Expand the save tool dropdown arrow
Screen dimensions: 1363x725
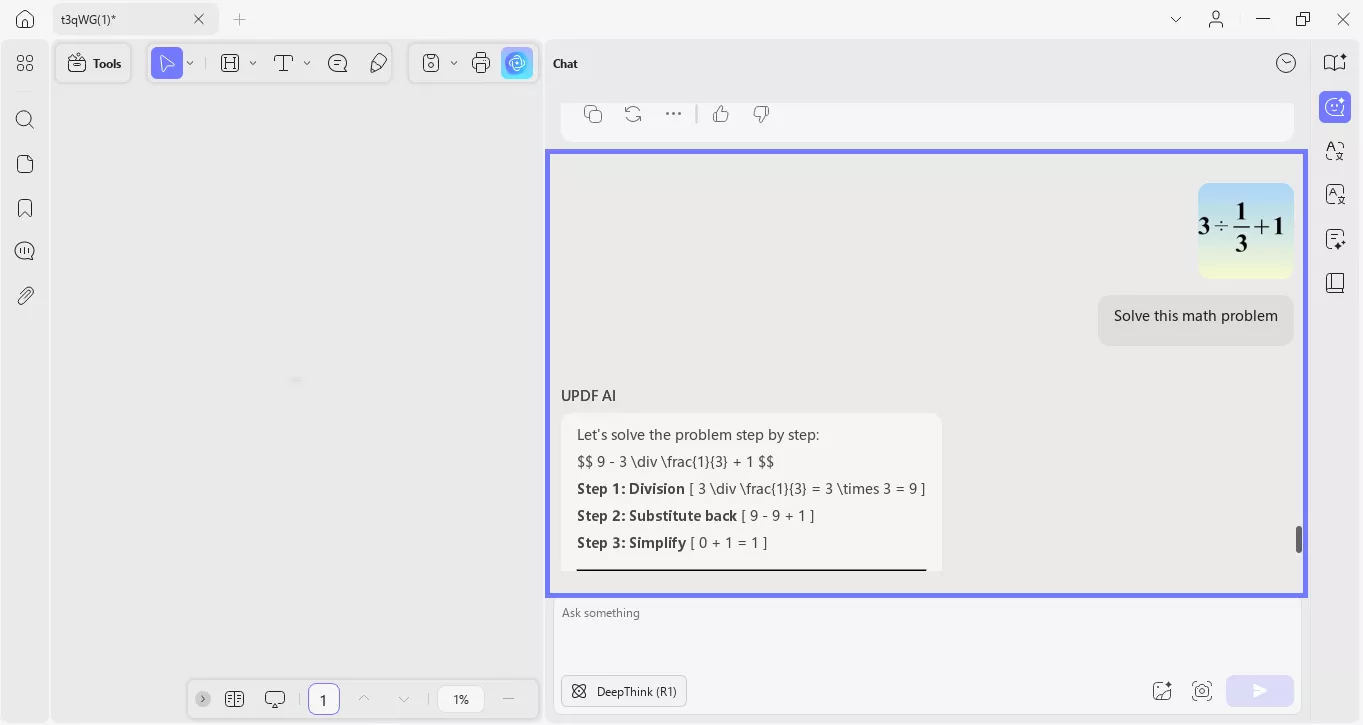[454, 62]
